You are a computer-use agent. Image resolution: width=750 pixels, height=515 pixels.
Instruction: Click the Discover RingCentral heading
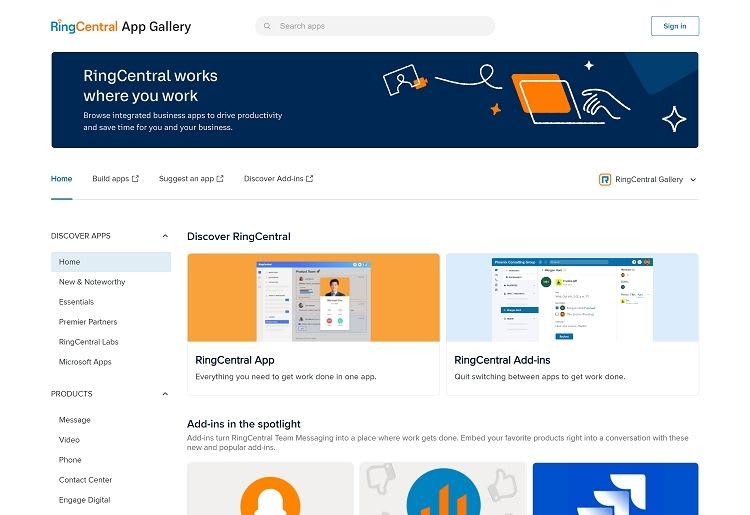click(239, 236)
